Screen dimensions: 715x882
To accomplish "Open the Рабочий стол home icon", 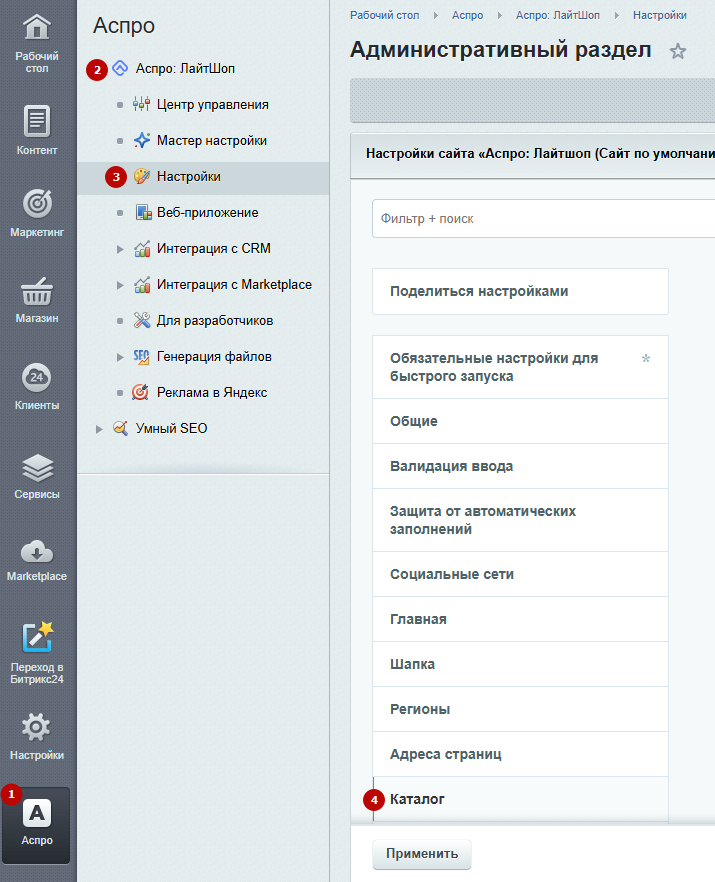I will coord(37,28).
